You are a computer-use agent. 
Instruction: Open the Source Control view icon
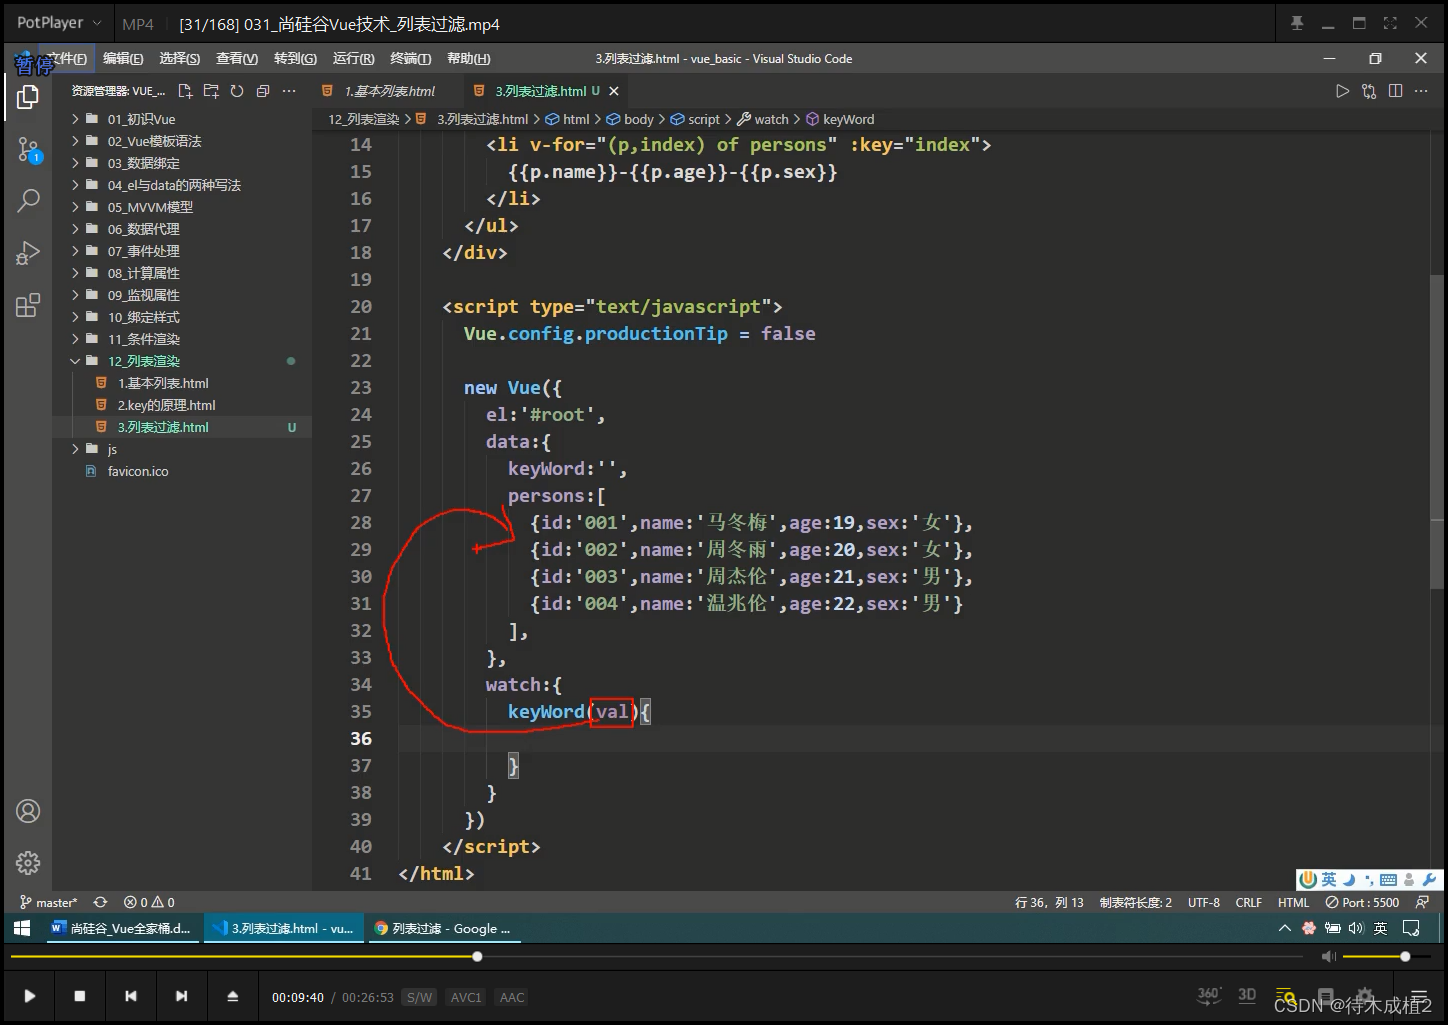[x=28, y=151]
